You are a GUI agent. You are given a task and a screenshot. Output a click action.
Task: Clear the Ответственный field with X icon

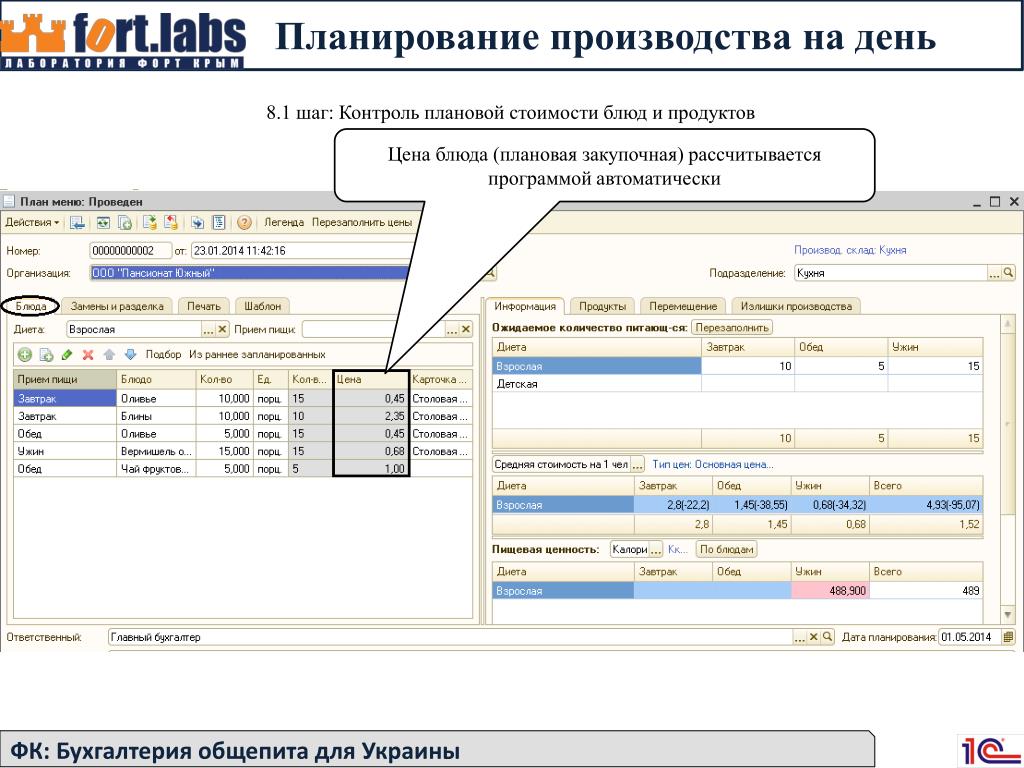click(814, 637)
